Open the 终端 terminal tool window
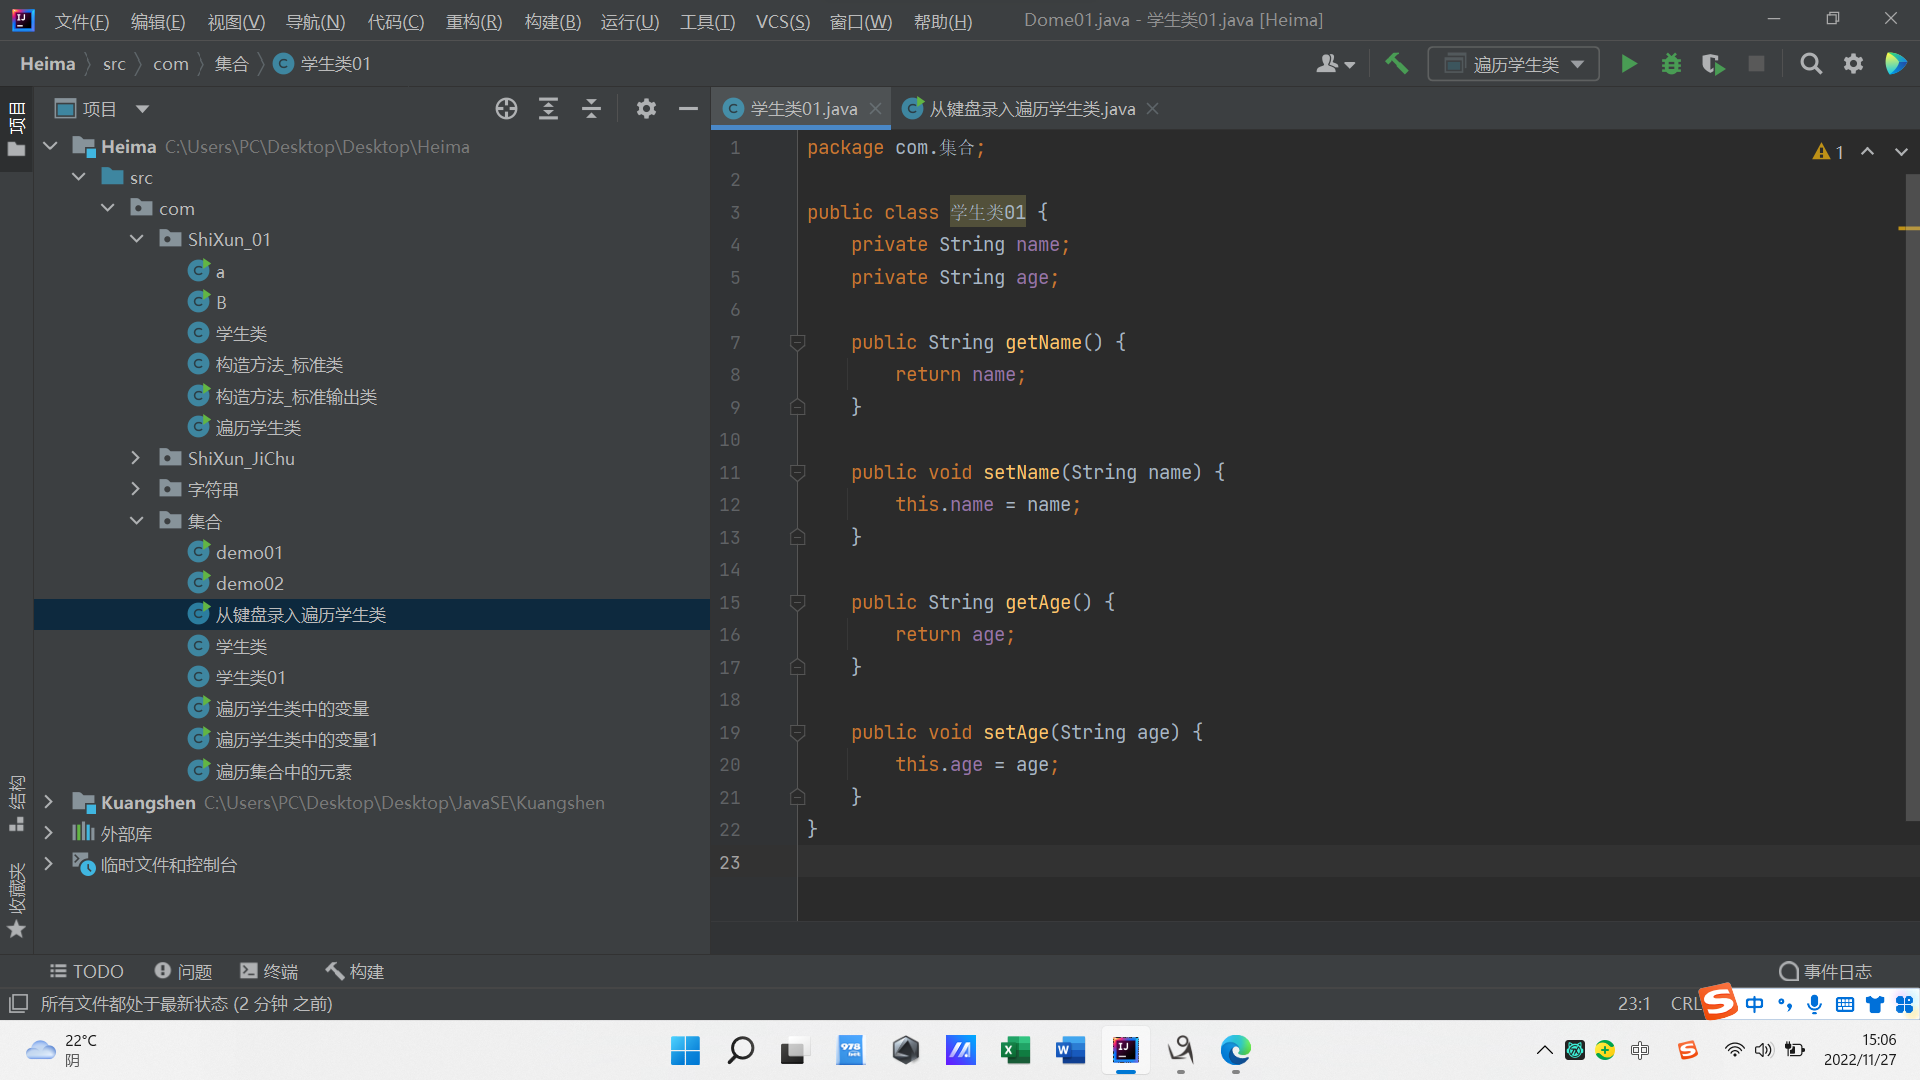 pos(269,971)
